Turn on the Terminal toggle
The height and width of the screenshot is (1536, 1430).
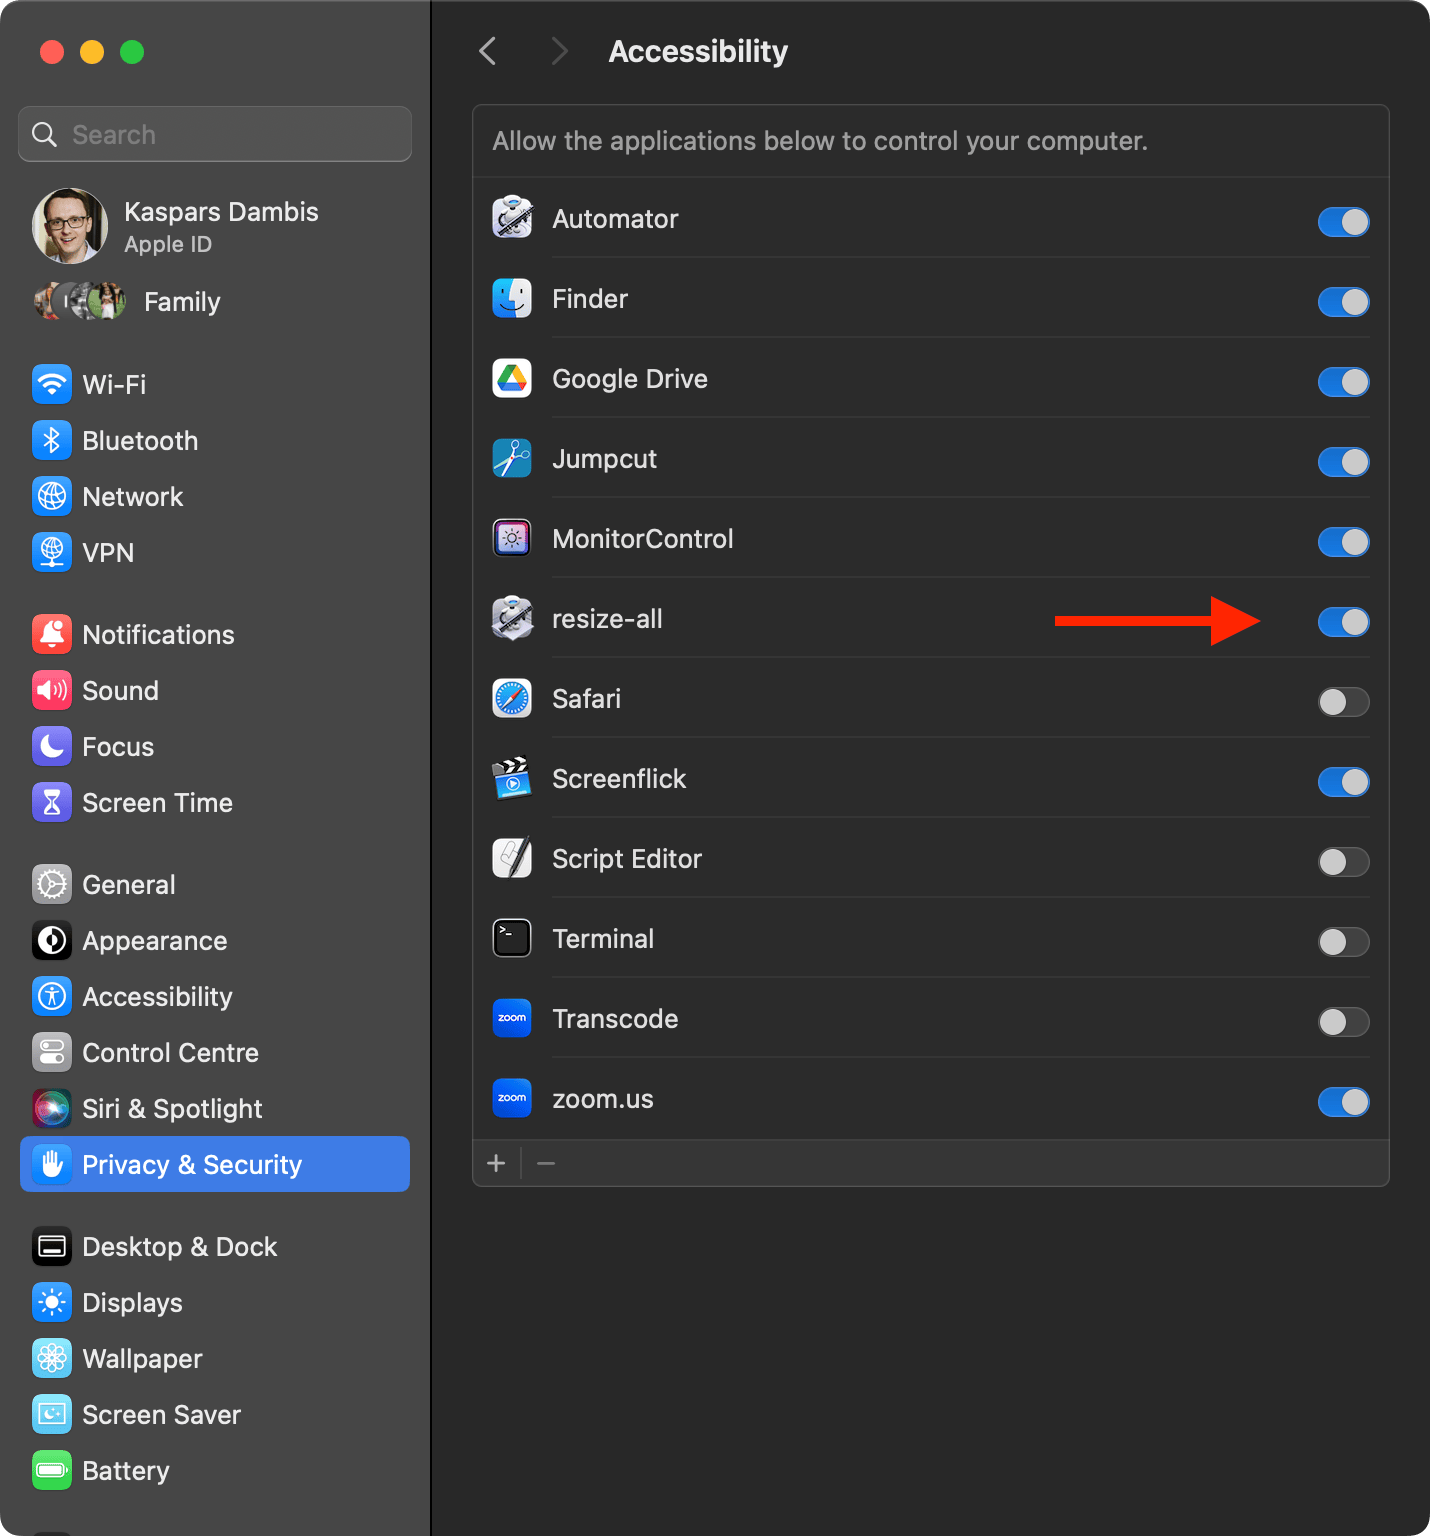tap(1343, 942)
